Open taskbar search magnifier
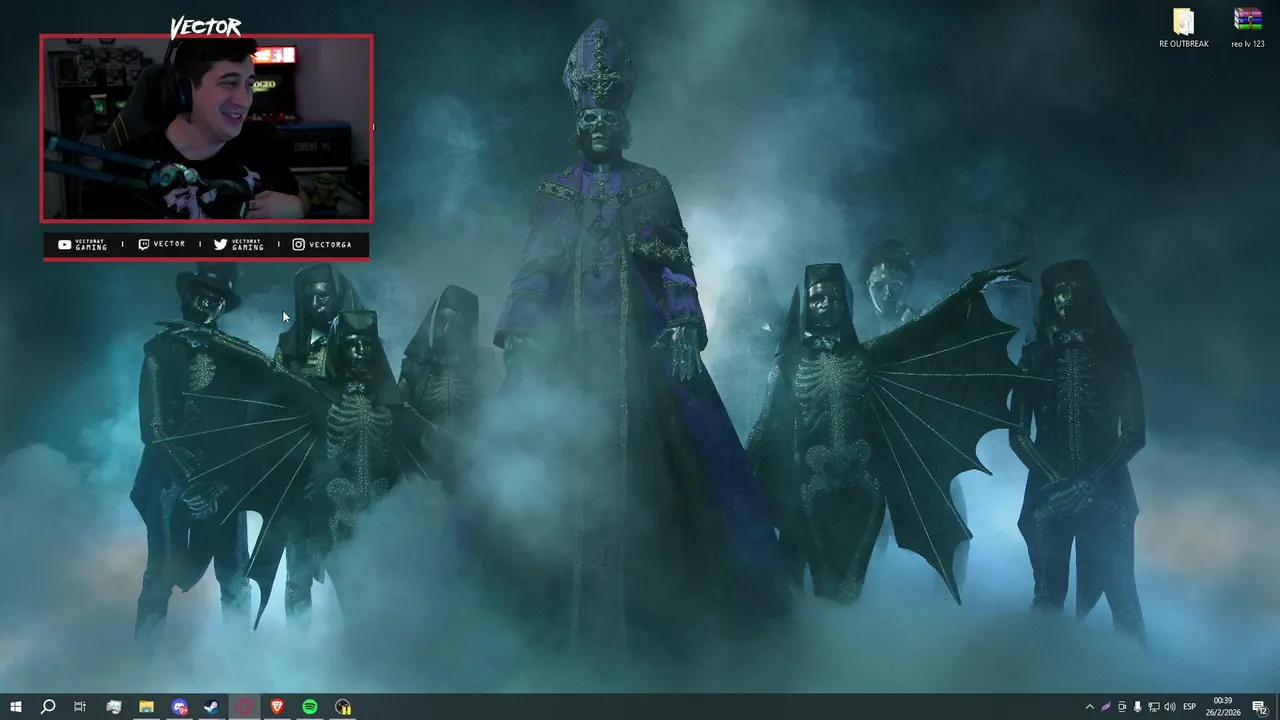This screenshot has height=720, width=1280. 47,707
